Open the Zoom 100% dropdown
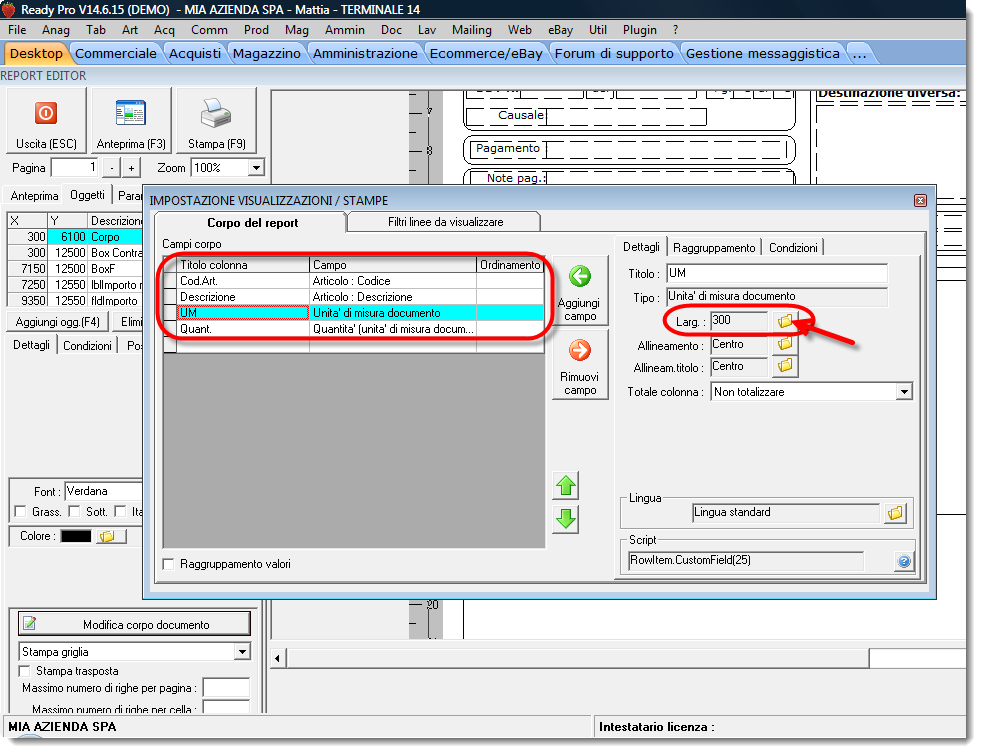Screen dimensions: 981x753 (x=256, y=168)
